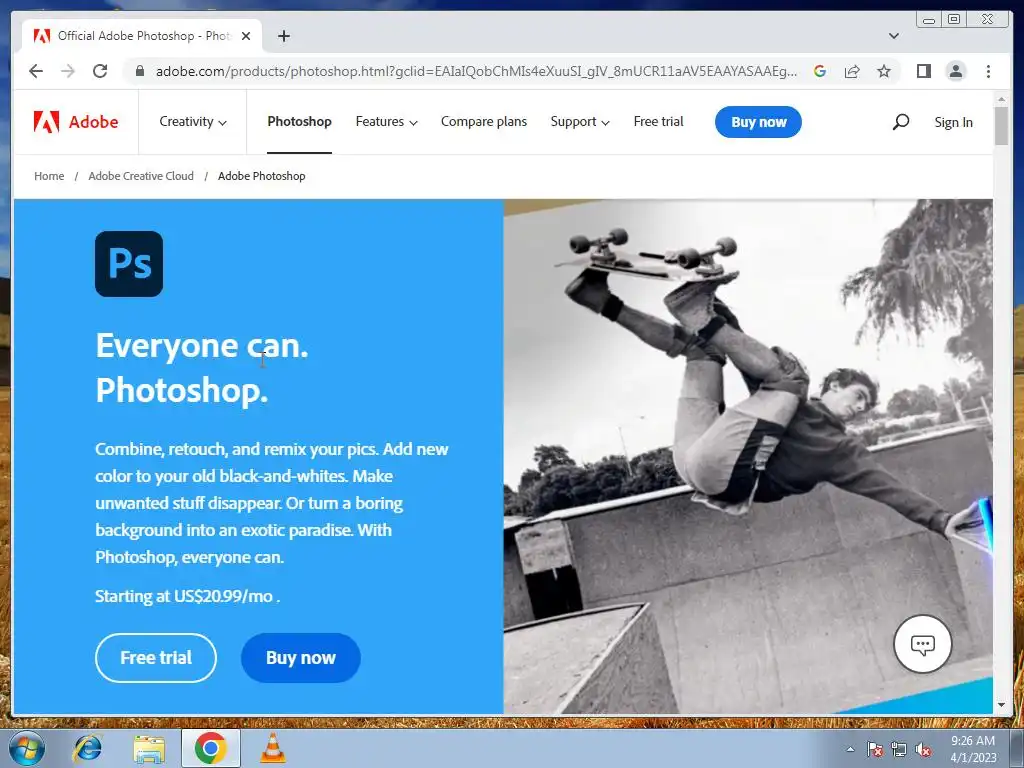Toggle the browser side panel icon
The image size is (1024, 768).
click(x=923, y=71)
